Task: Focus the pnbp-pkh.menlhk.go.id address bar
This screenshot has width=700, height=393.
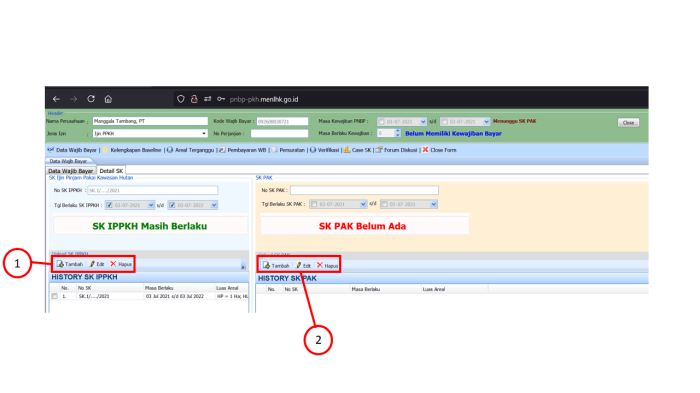Action: click(264, 99)
